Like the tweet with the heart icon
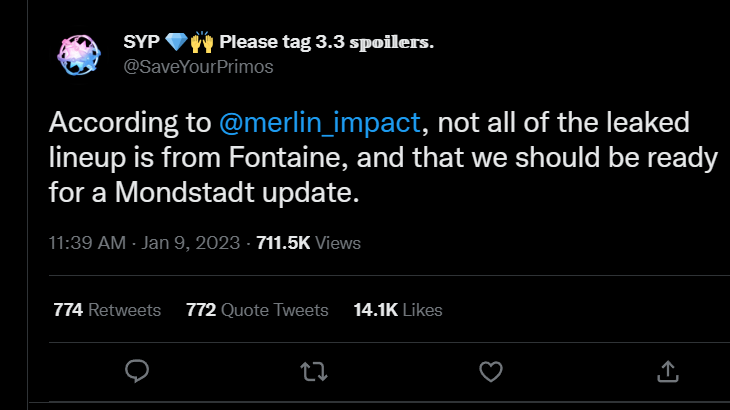Screen dimensions: 730x410 [x=490, y=372]
